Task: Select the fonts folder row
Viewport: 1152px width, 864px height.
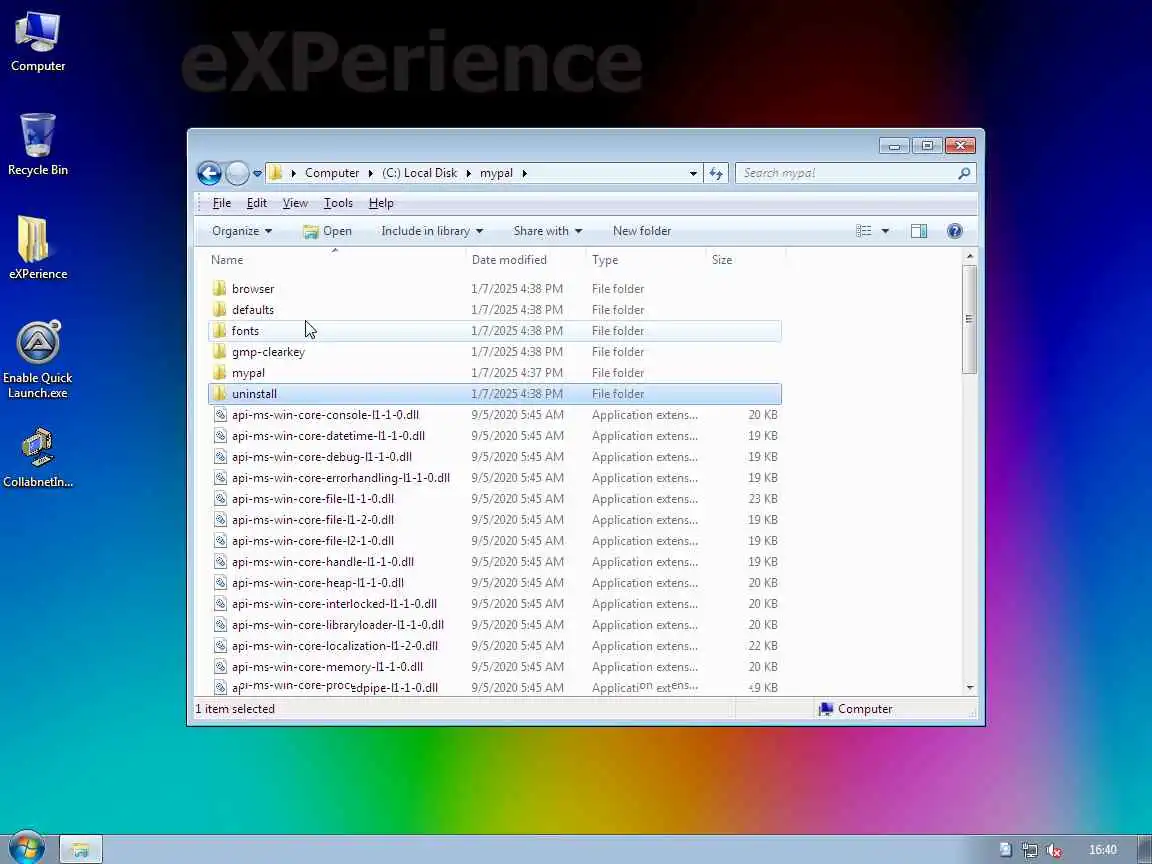Action: point(494,331)
